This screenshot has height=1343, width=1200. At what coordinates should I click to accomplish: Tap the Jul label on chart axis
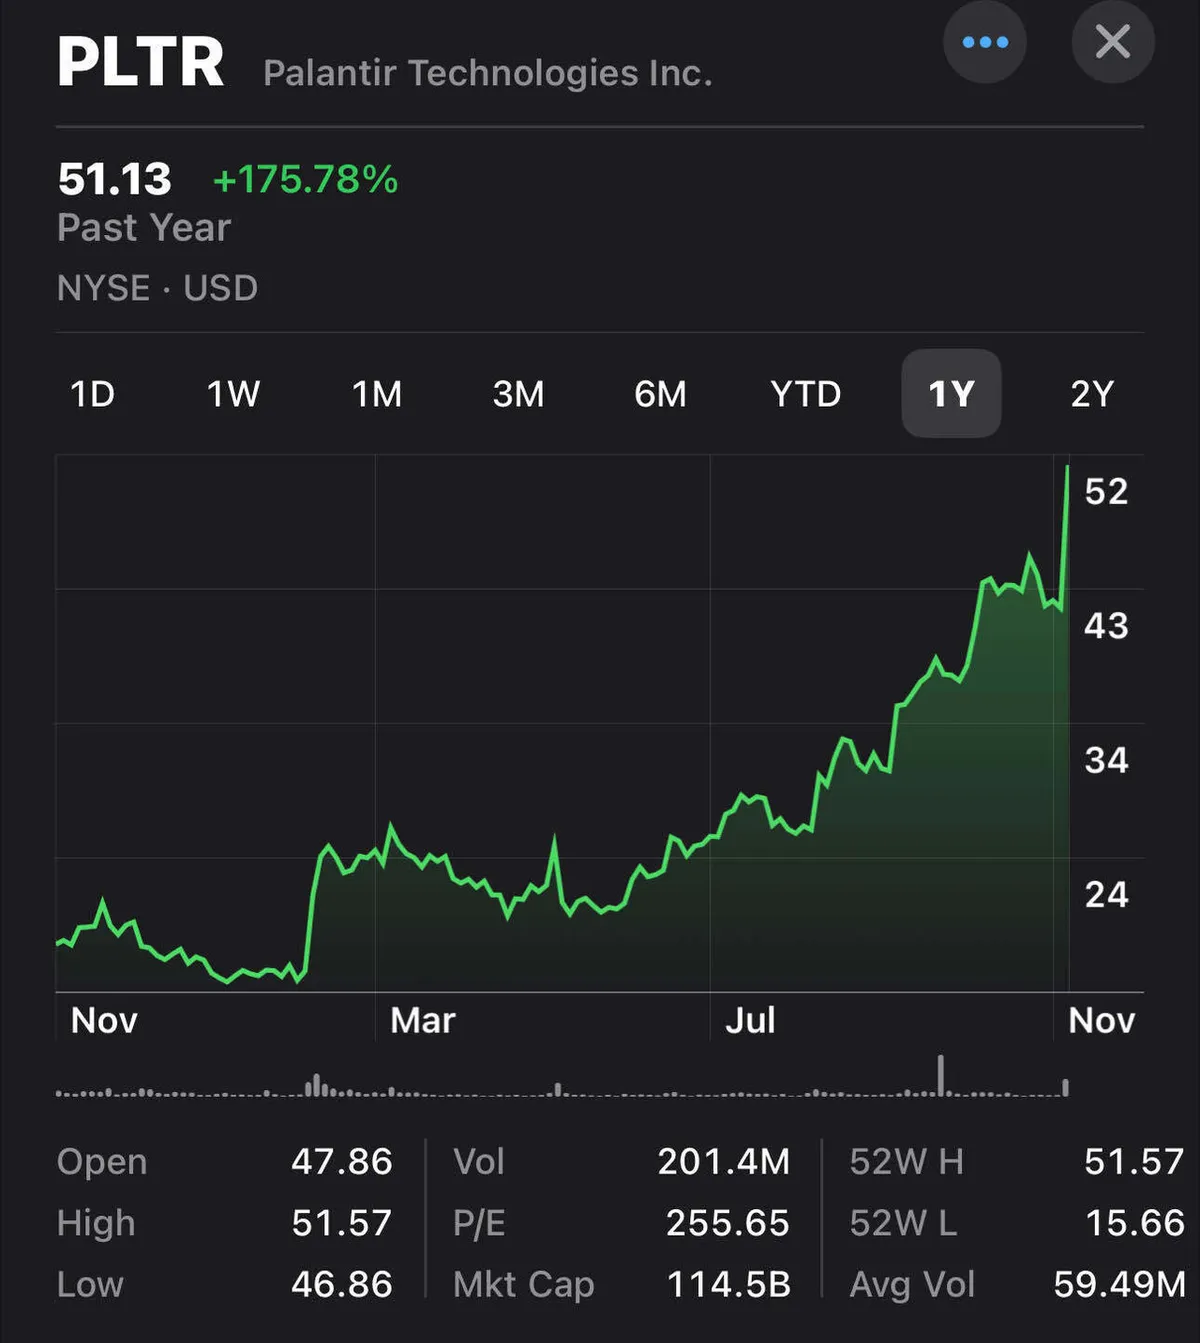point(750,1021)
